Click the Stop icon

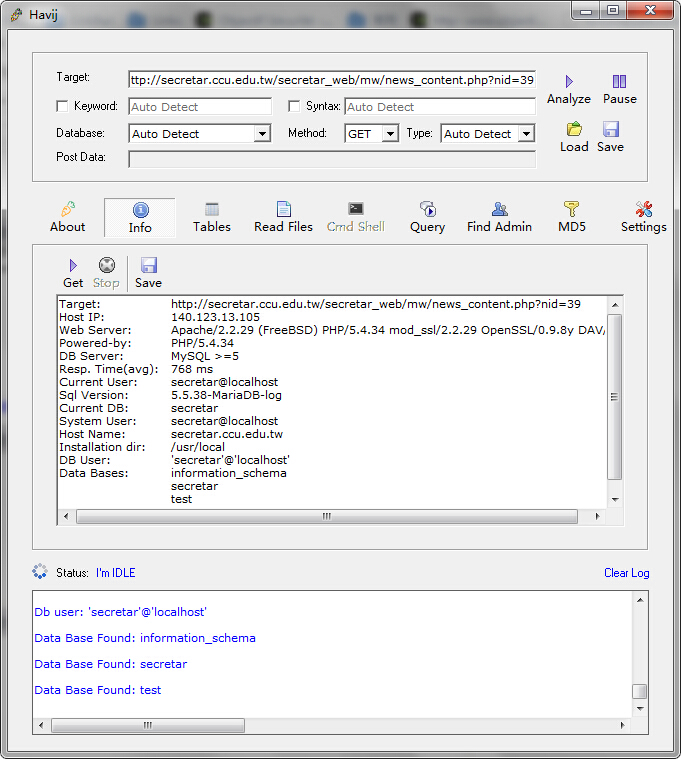pyautogui.click(x=106, y=265)
